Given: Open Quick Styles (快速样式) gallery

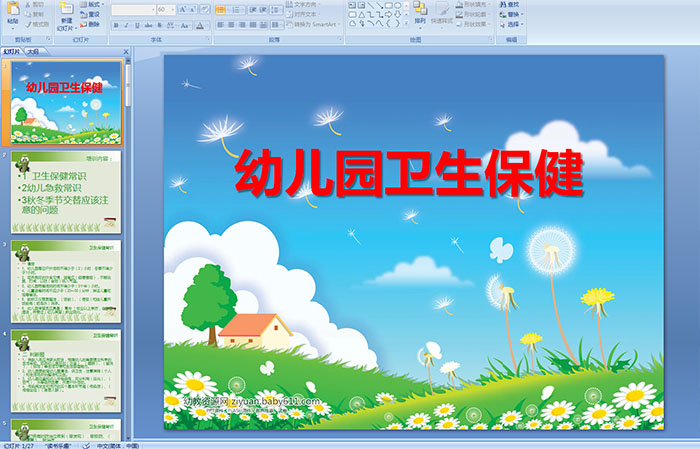Looking at the screenshot, I should coord(442,14).
